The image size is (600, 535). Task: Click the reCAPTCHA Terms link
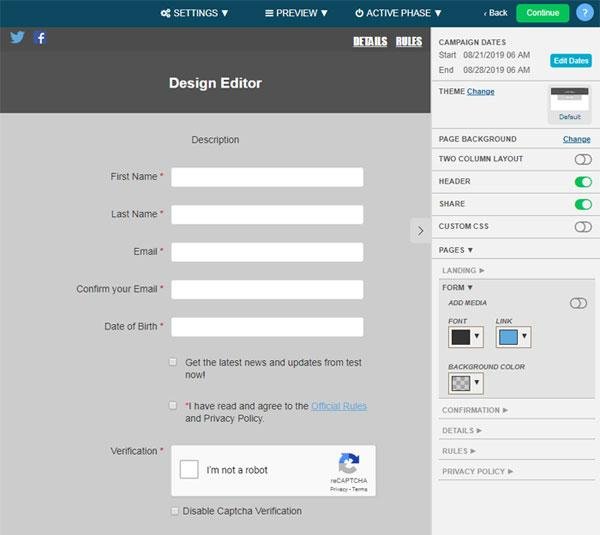click(x=360, y=489)
